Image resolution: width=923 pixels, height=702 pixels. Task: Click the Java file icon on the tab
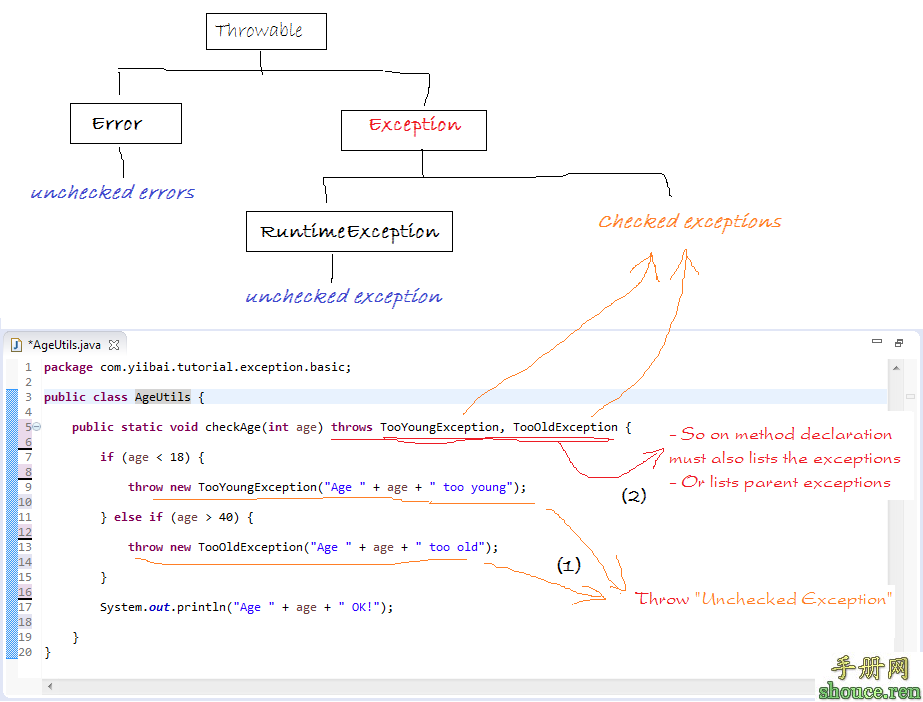[17, 345]
